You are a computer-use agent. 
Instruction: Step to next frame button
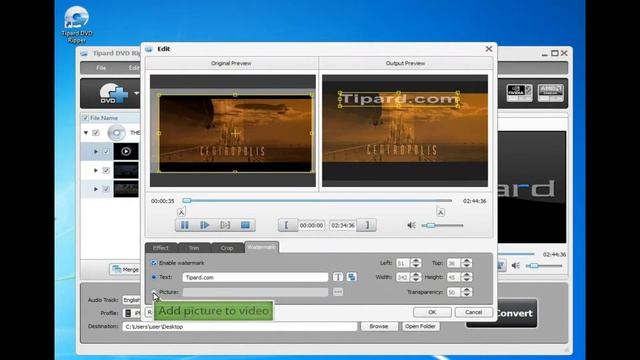tap(225, 225)
